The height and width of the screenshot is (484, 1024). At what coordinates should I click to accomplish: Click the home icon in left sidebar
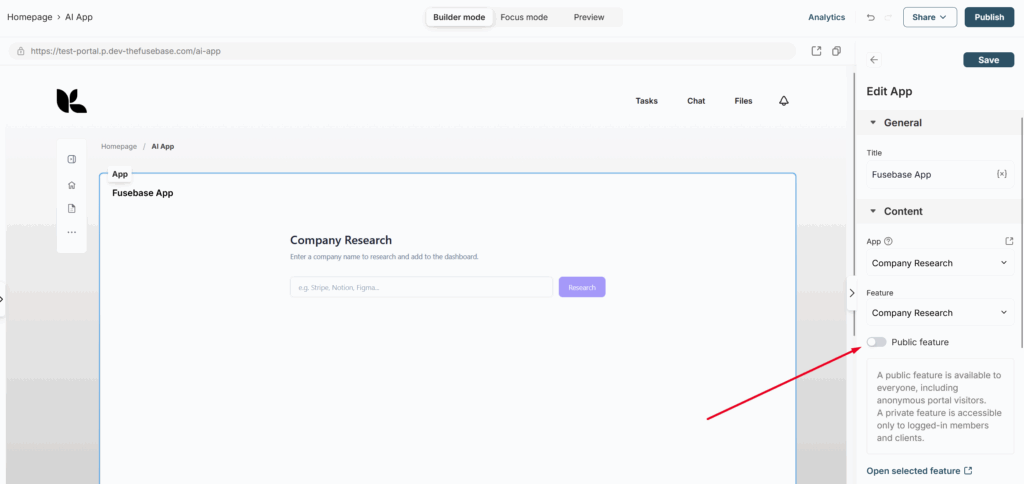[72, 184]
